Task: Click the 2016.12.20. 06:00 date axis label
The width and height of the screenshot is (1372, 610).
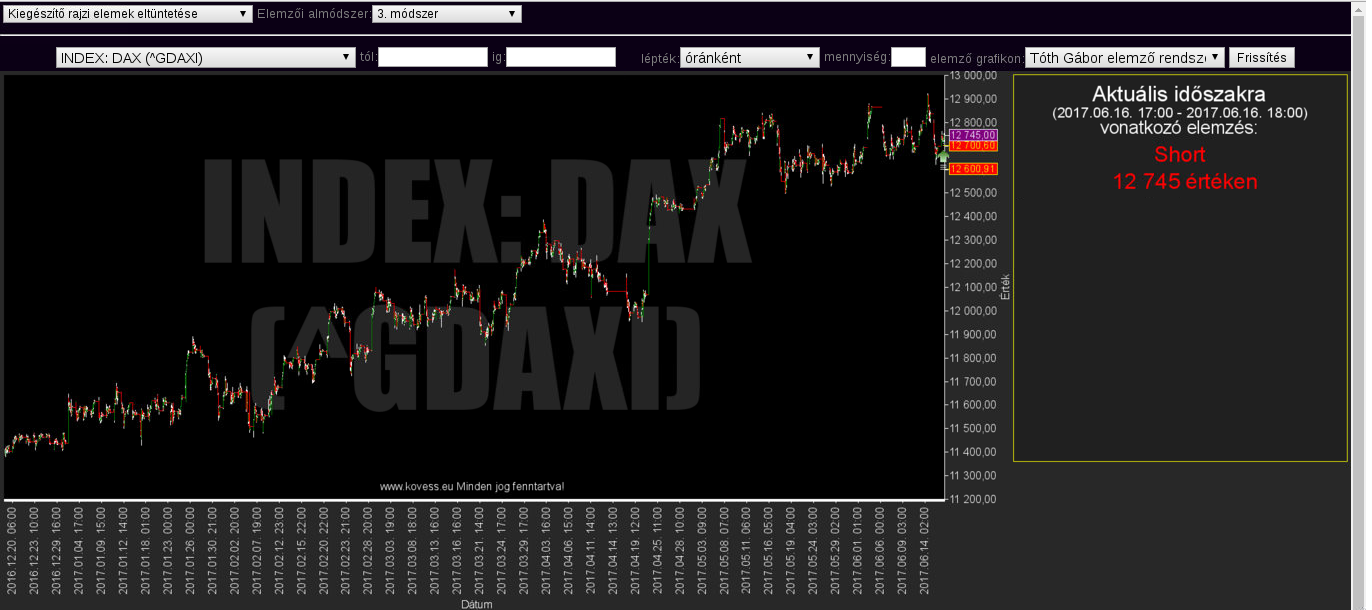Action: [x=10, y=548]
